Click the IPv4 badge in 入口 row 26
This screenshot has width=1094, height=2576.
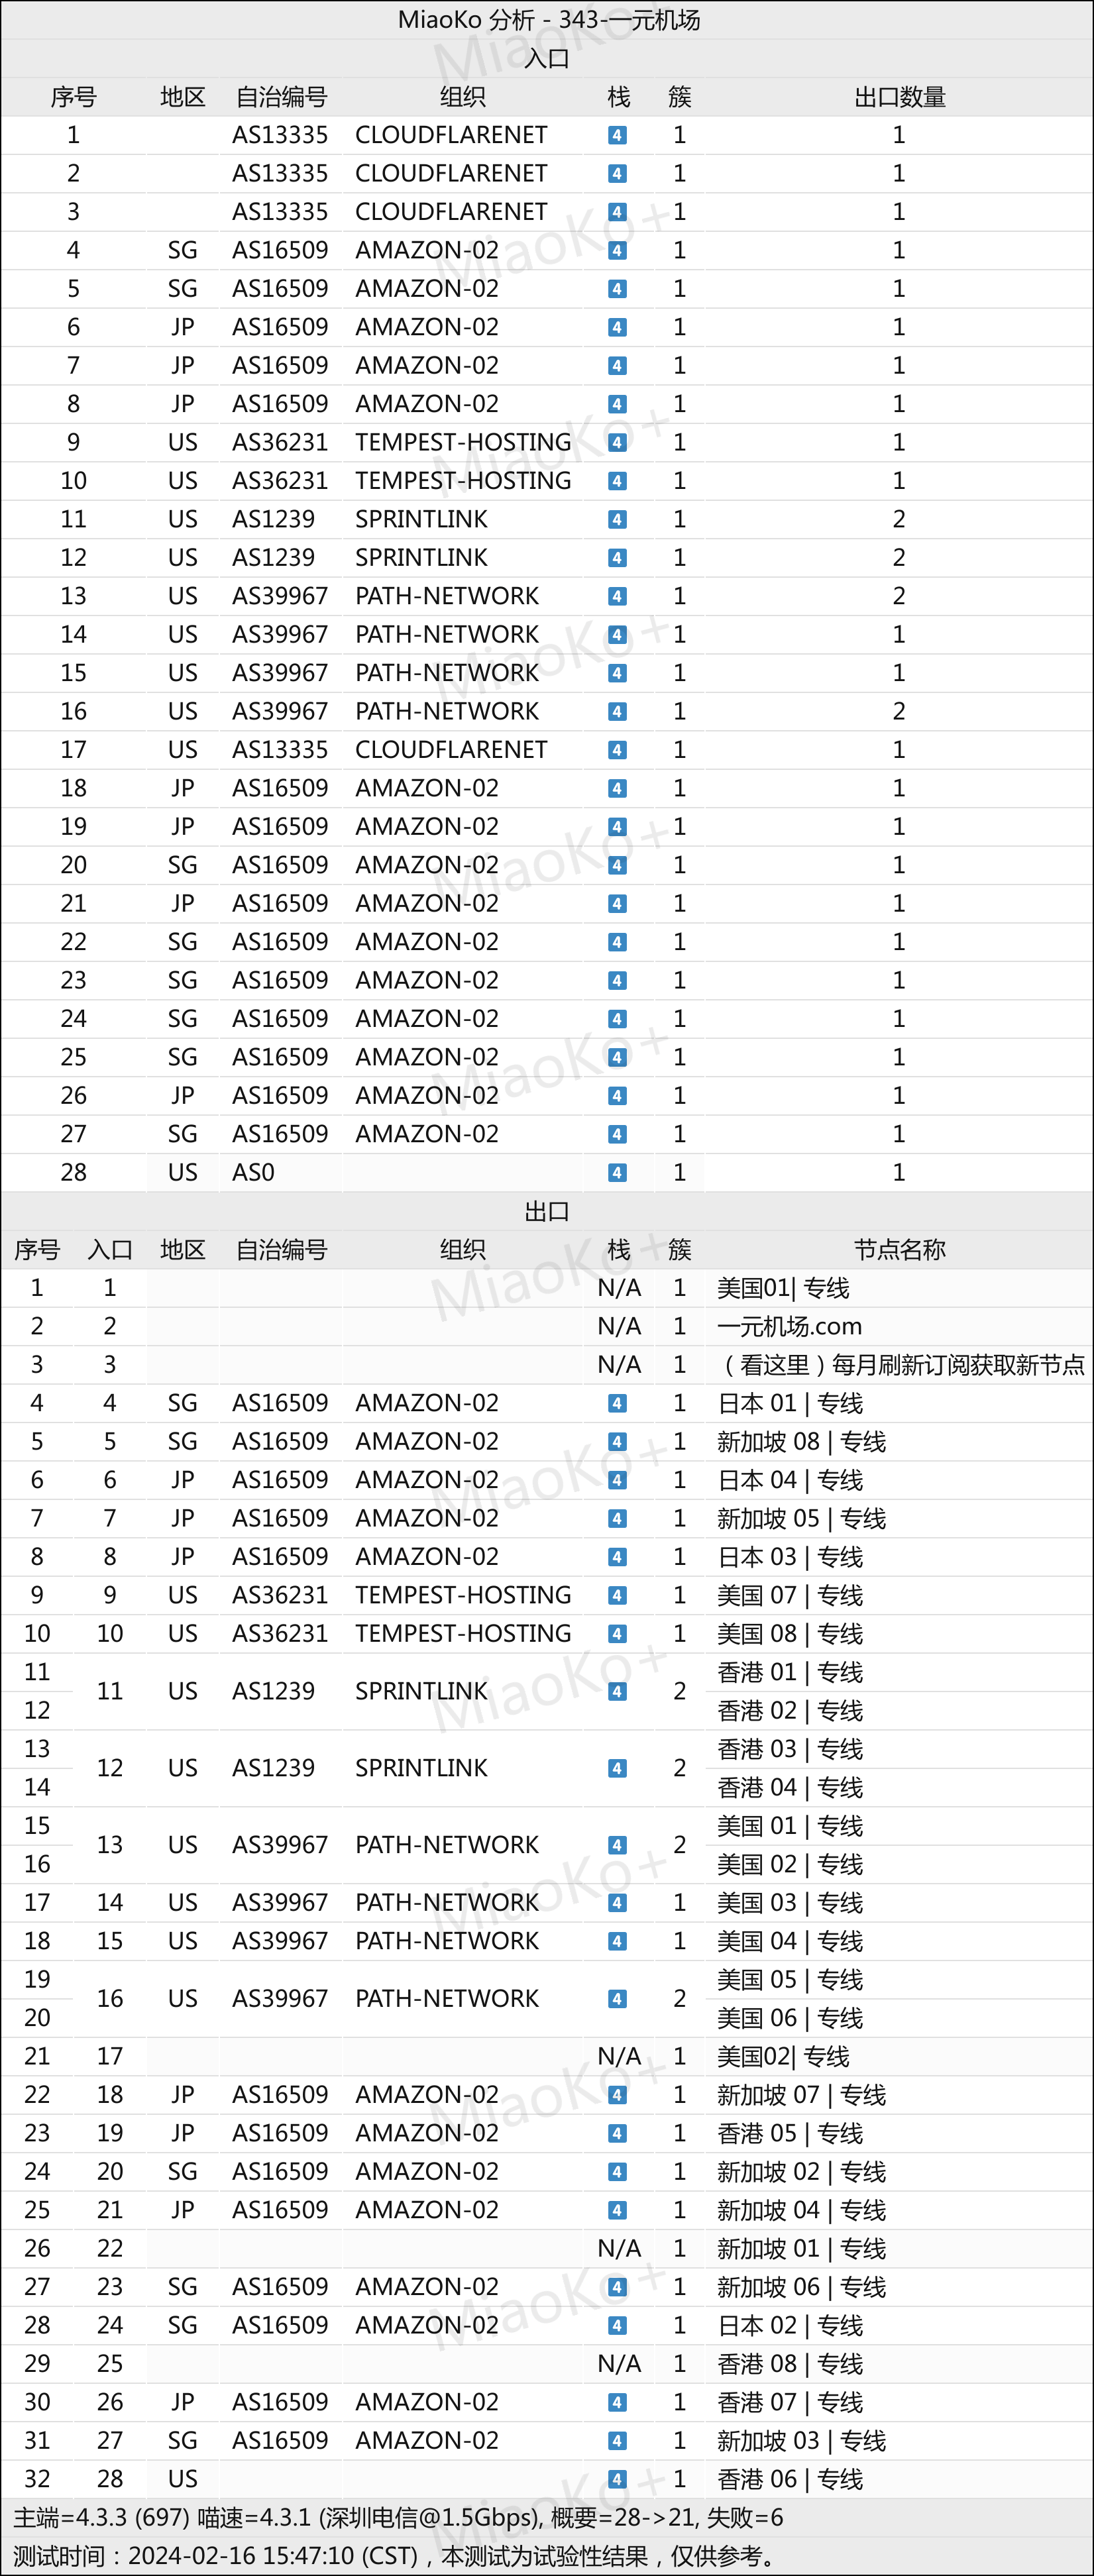click(x=618, y=1096)
